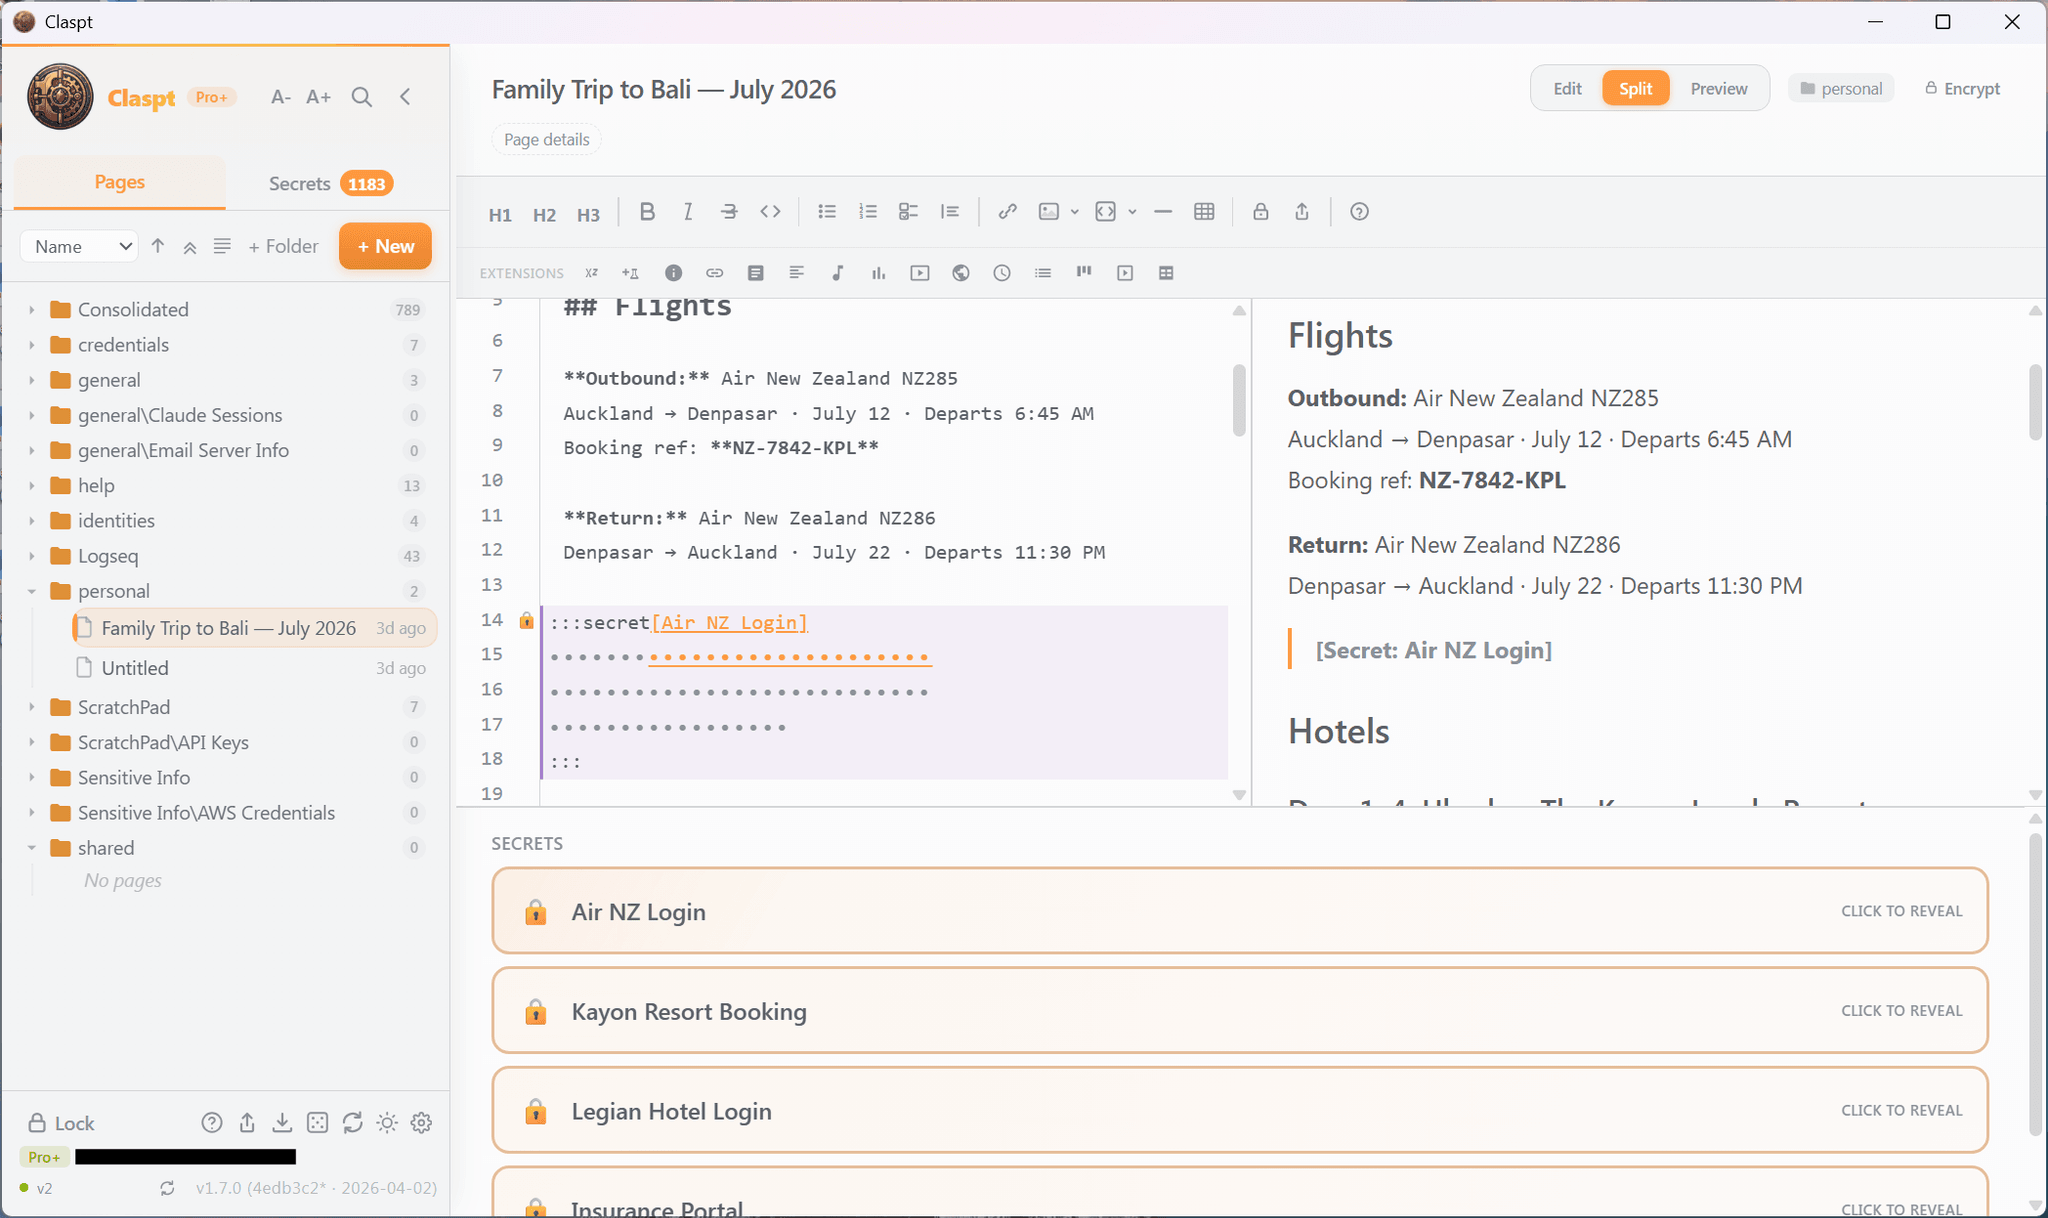
Task: Click the H2 heading button
Action: pos(544,214)
